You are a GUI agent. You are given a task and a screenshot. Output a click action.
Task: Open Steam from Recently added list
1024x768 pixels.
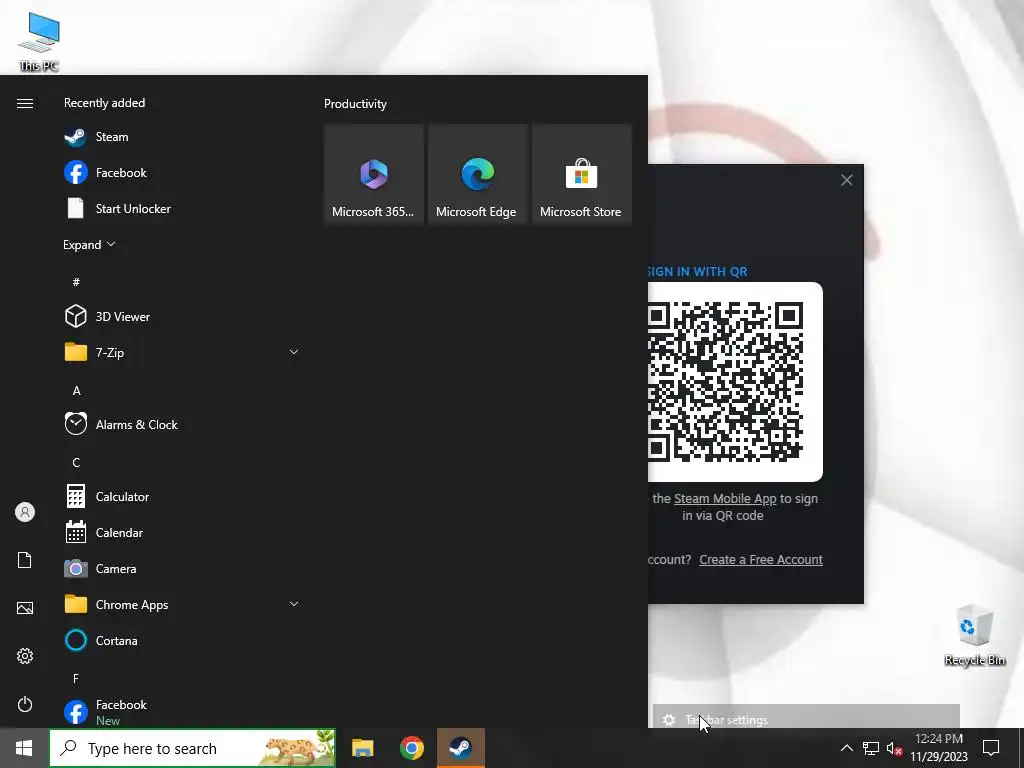[x=182, y=136]
